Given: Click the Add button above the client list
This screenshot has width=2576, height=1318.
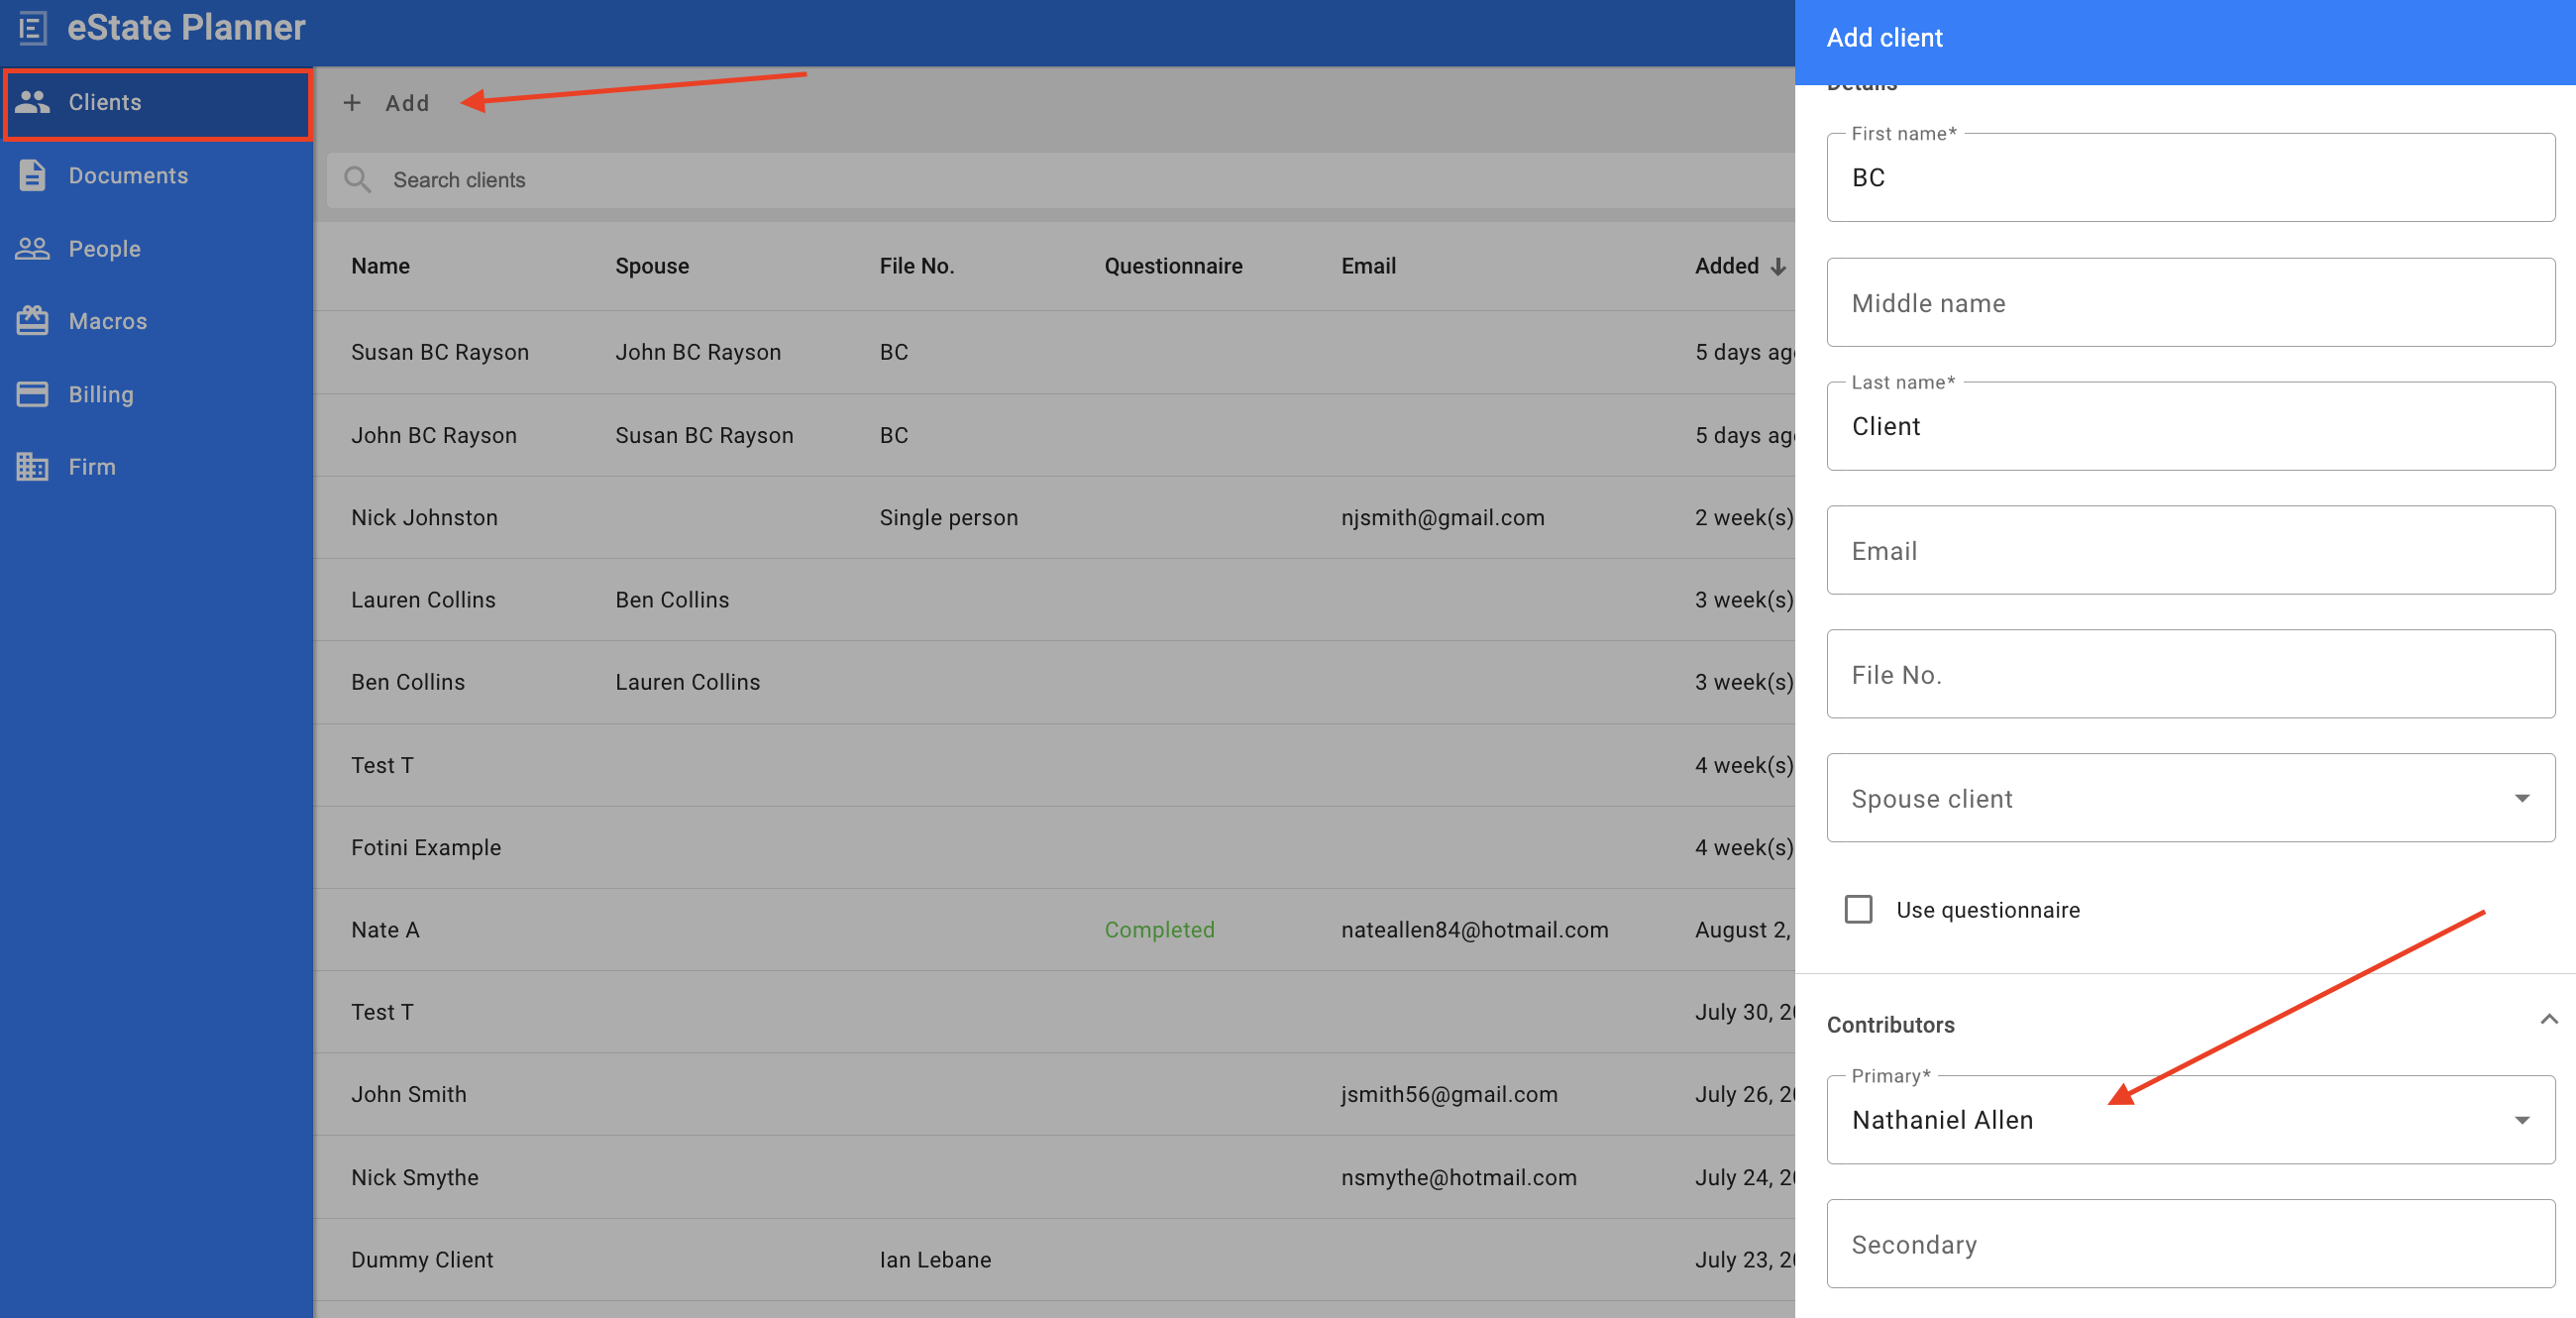Looking at the screenshot, I should (390, 102).
